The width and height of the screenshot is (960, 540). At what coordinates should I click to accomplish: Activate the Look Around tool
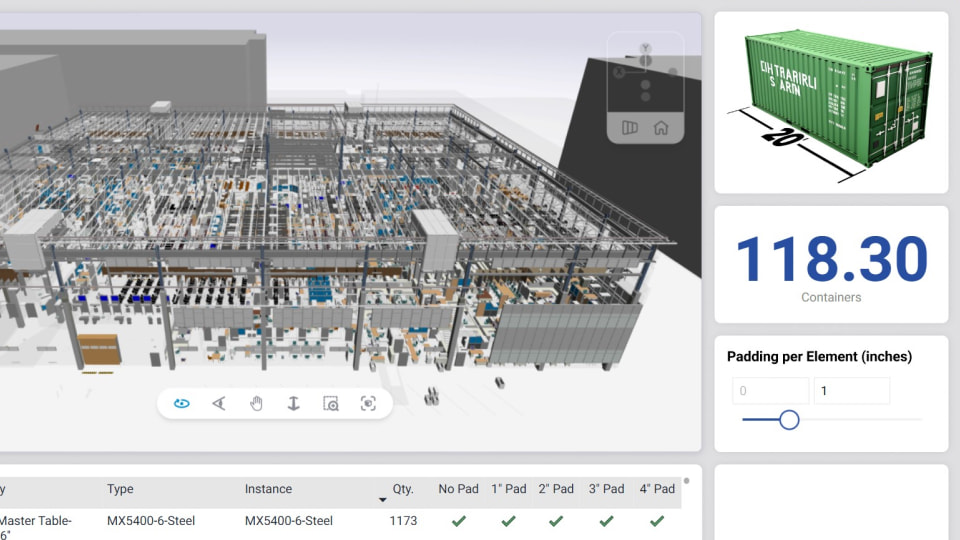click(219, 403)
